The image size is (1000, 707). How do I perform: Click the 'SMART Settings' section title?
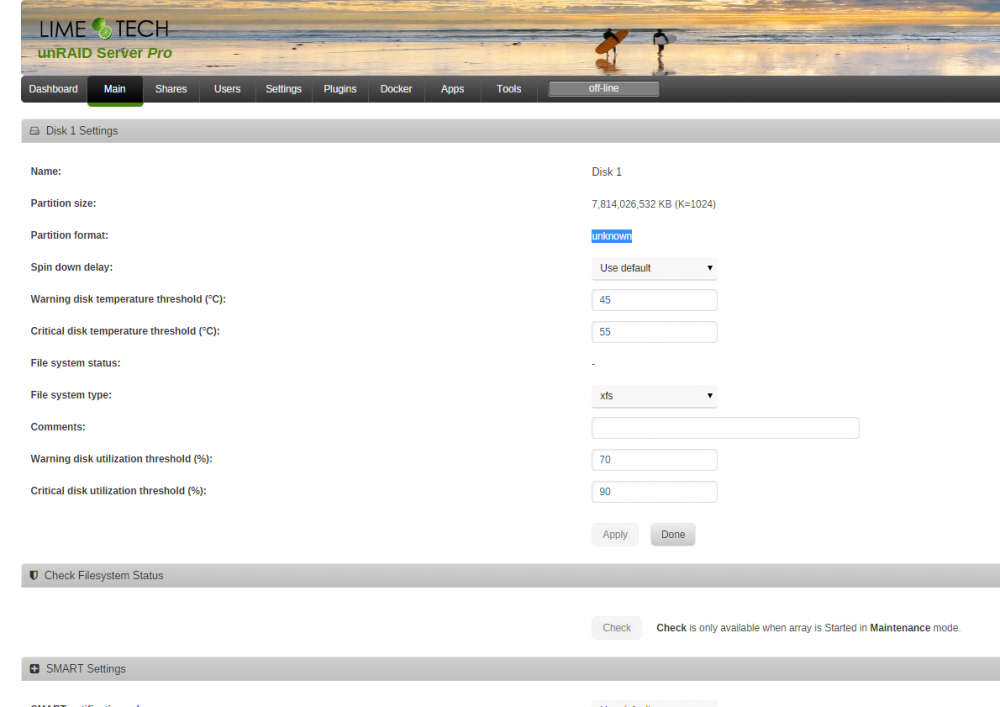tap(85, 669)
